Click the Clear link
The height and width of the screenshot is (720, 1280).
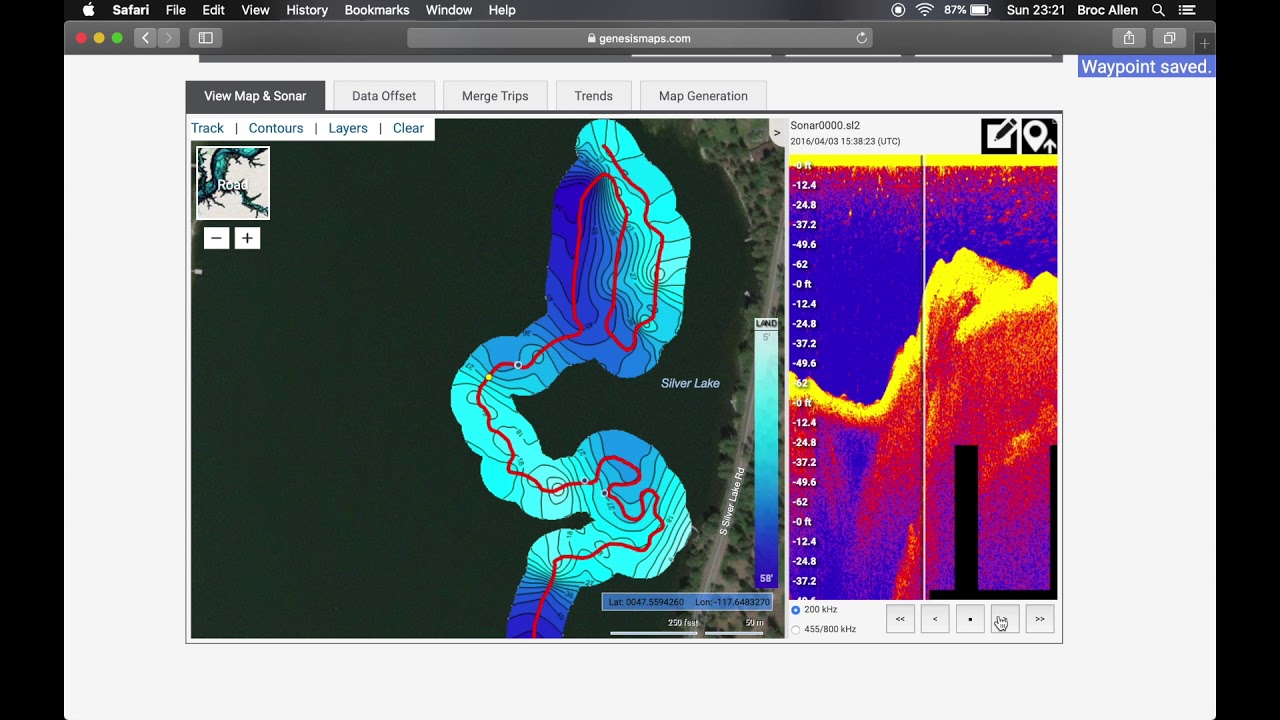[x=408, y=128]
